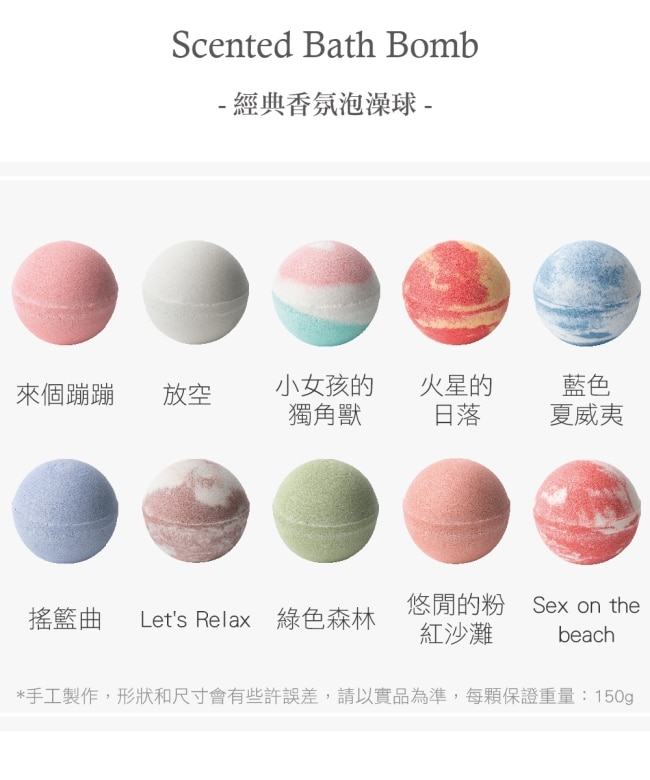
Task: Click the white 放空 bath bomb
Action: 195,292
